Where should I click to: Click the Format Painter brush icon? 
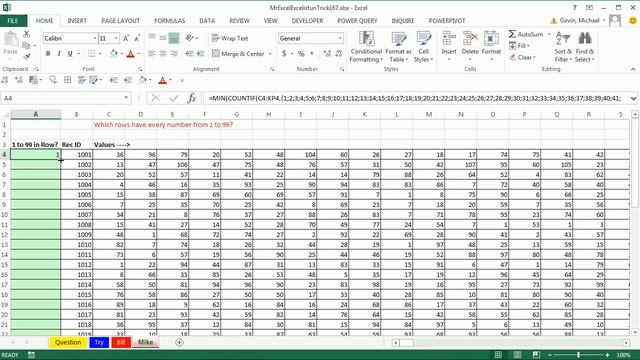click(27, 56)
